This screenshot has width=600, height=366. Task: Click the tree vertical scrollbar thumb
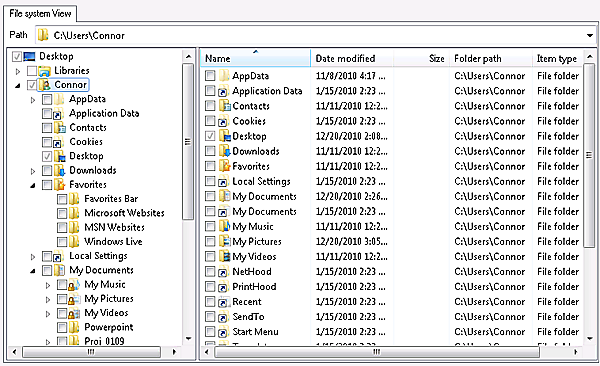(x=188, y=142)
